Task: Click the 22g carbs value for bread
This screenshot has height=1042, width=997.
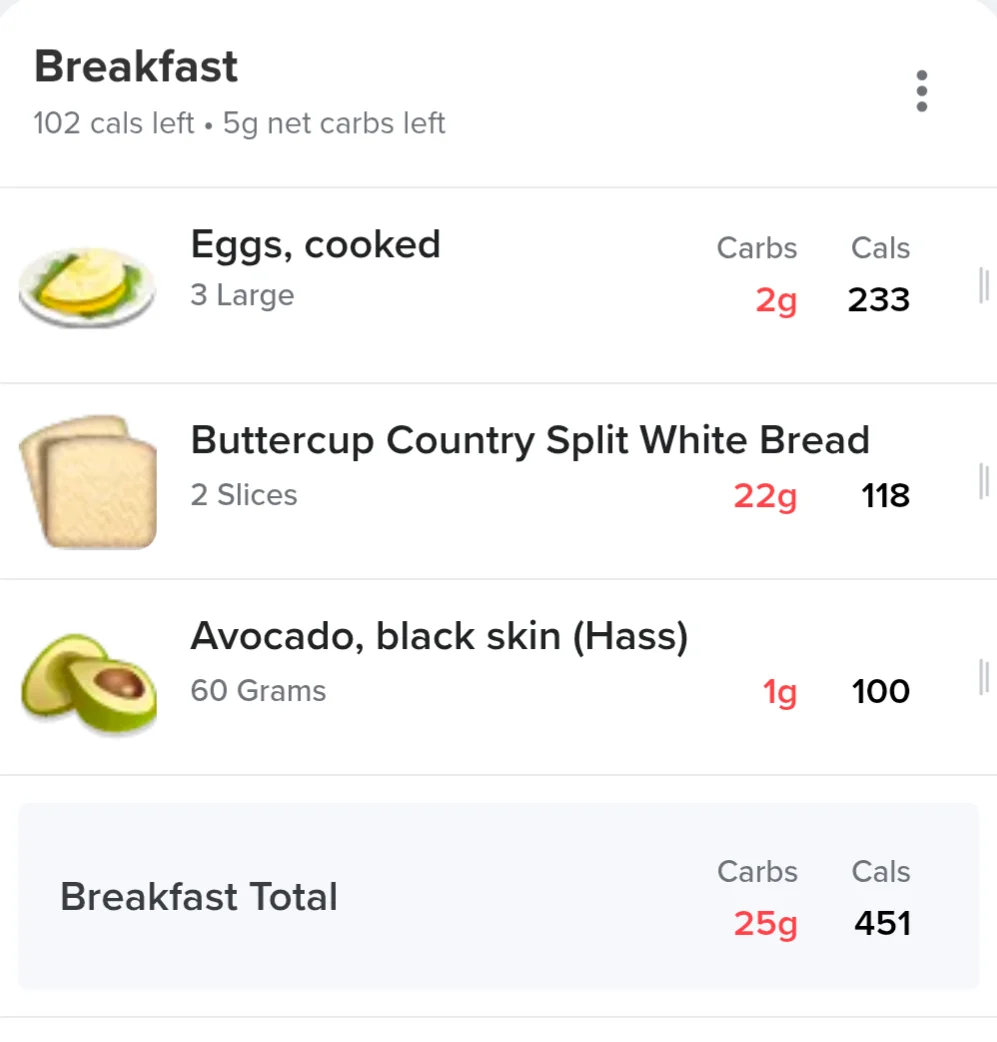Action: point(765,496)
